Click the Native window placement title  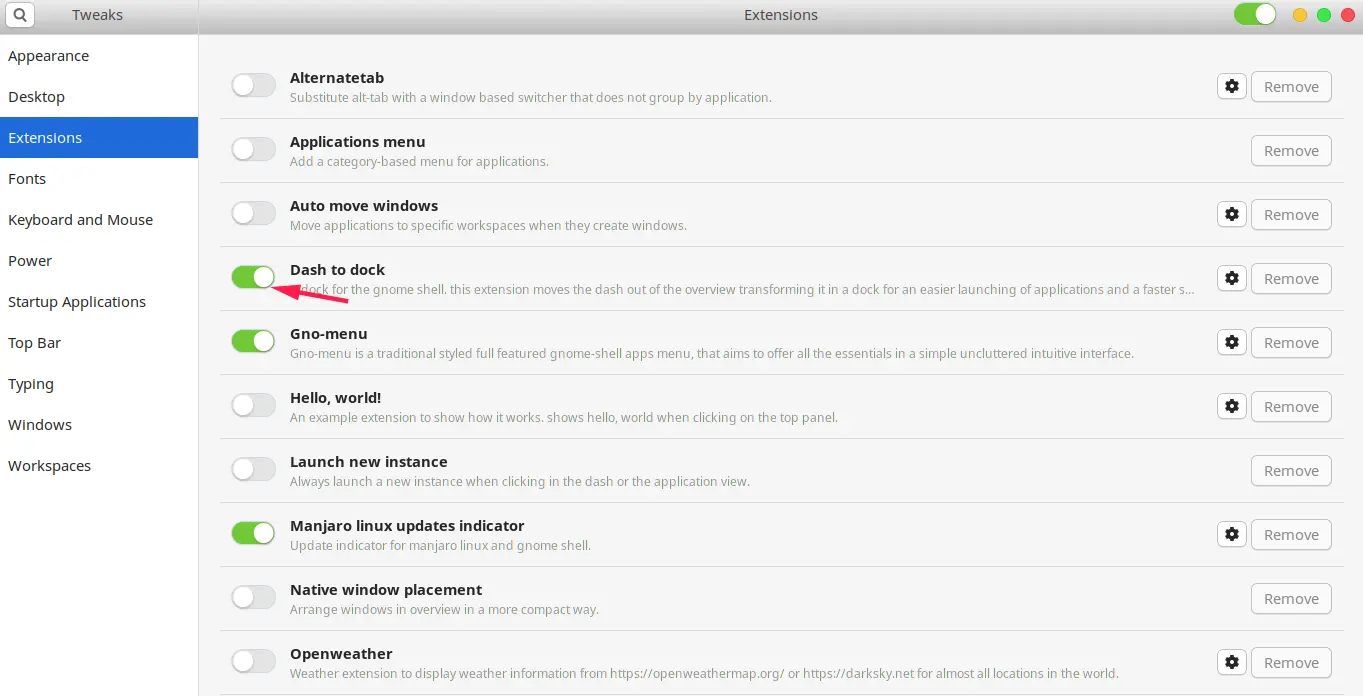386,590
